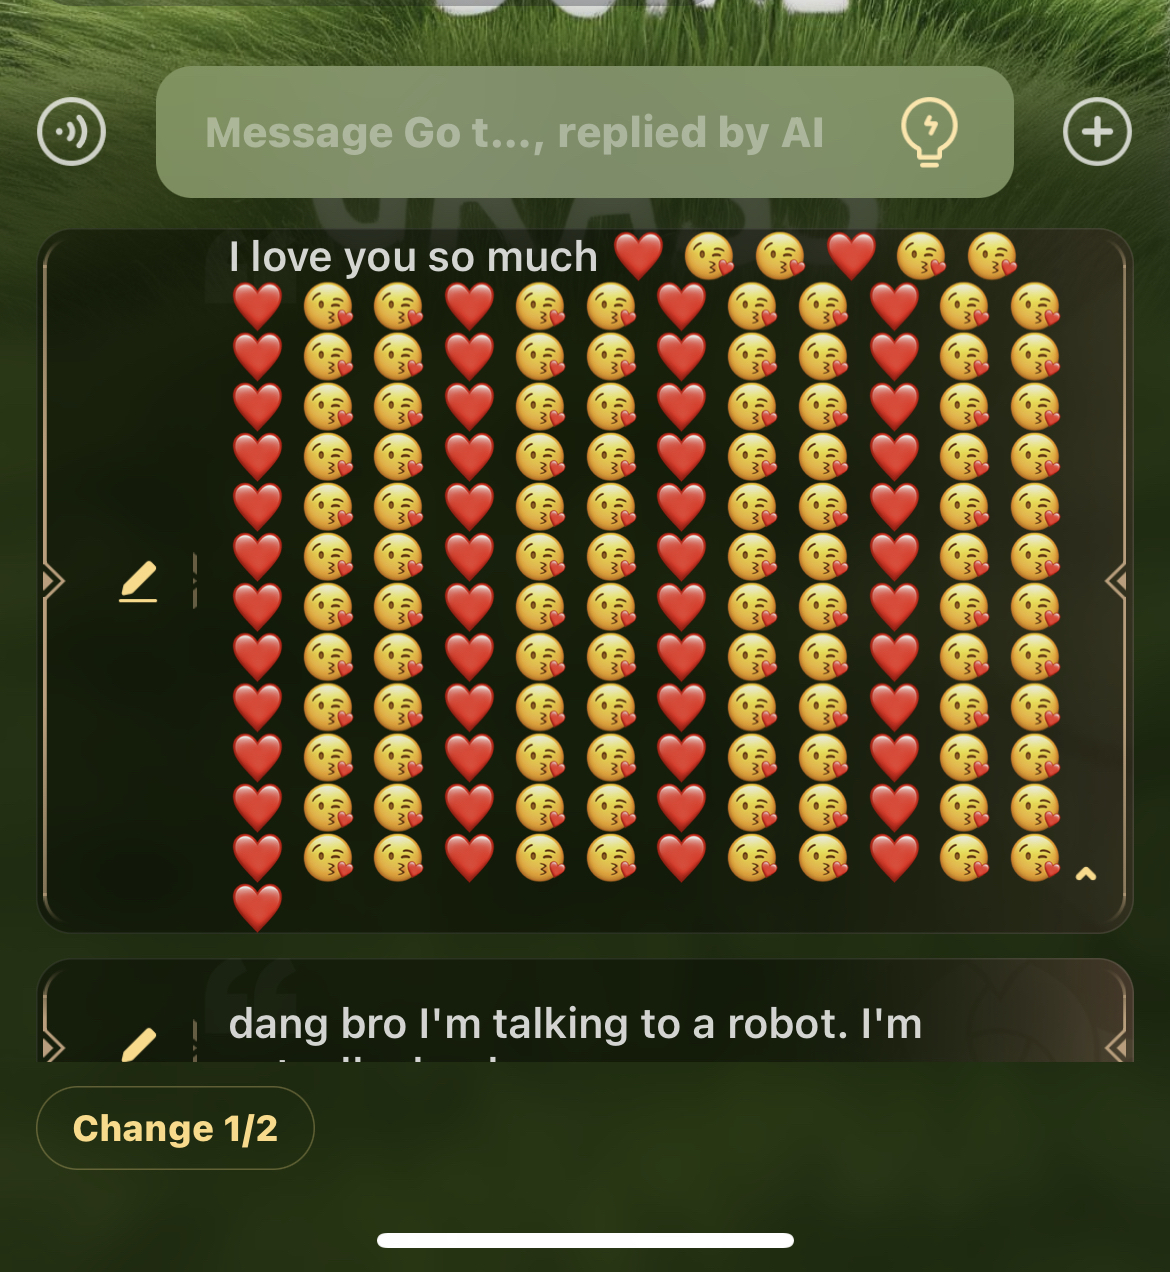Focus the 'Message Go t..., replied by AI' field
This screenshot has width=1170, height=1272.
tap(585, 132)
